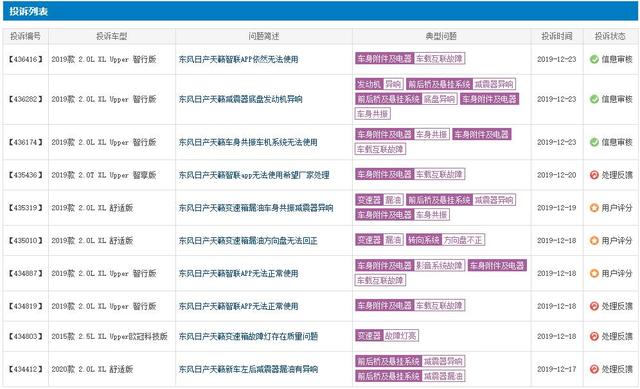Click 投诉编号 column header
Image resolution: width=640 pixels, height=389 pixels.
pos(25,36)
